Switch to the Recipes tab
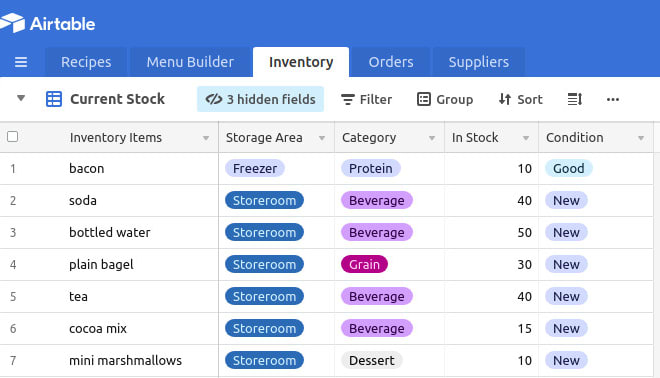The height and width of the screenshot is (378, 660). (86, 62)
